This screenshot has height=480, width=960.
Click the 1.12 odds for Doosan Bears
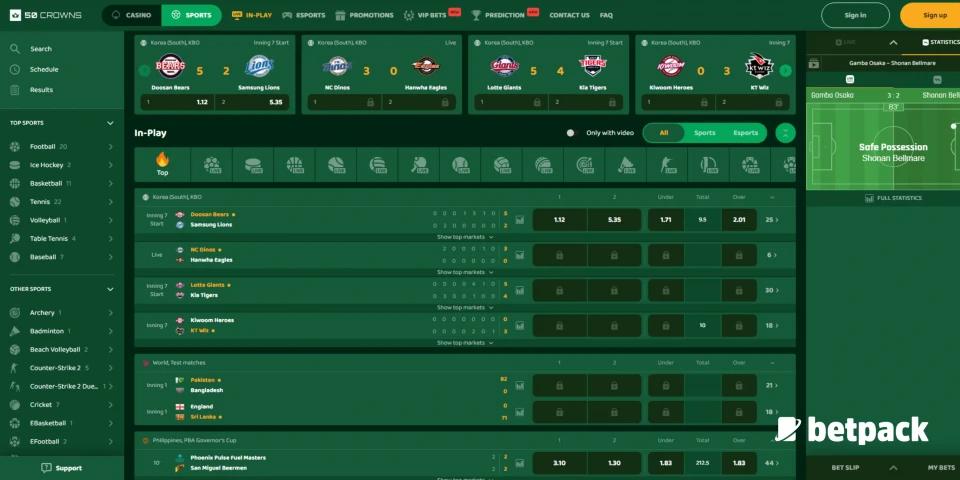[559, 220]
